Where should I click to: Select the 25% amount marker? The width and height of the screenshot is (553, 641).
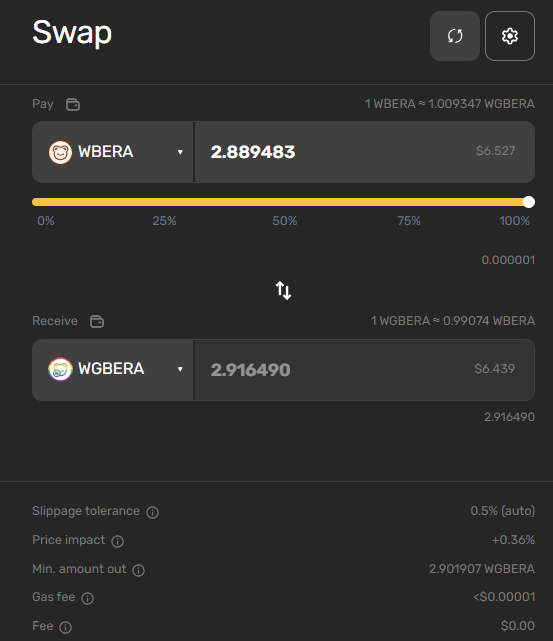click(x=164, y=221)
